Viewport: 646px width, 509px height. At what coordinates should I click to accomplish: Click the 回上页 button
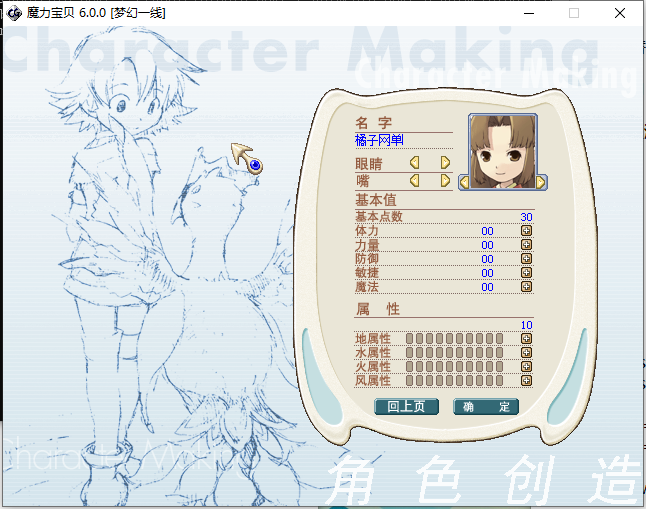[x=406, y=407]
